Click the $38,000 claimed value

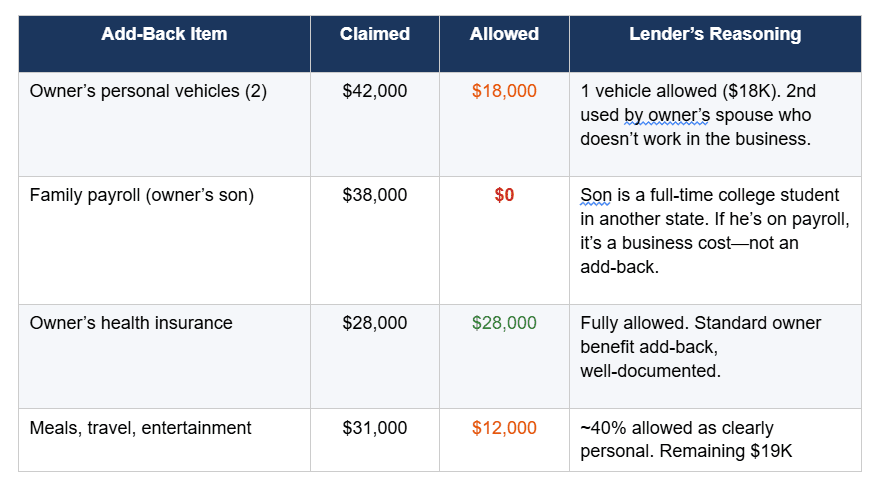click(375, 195)
